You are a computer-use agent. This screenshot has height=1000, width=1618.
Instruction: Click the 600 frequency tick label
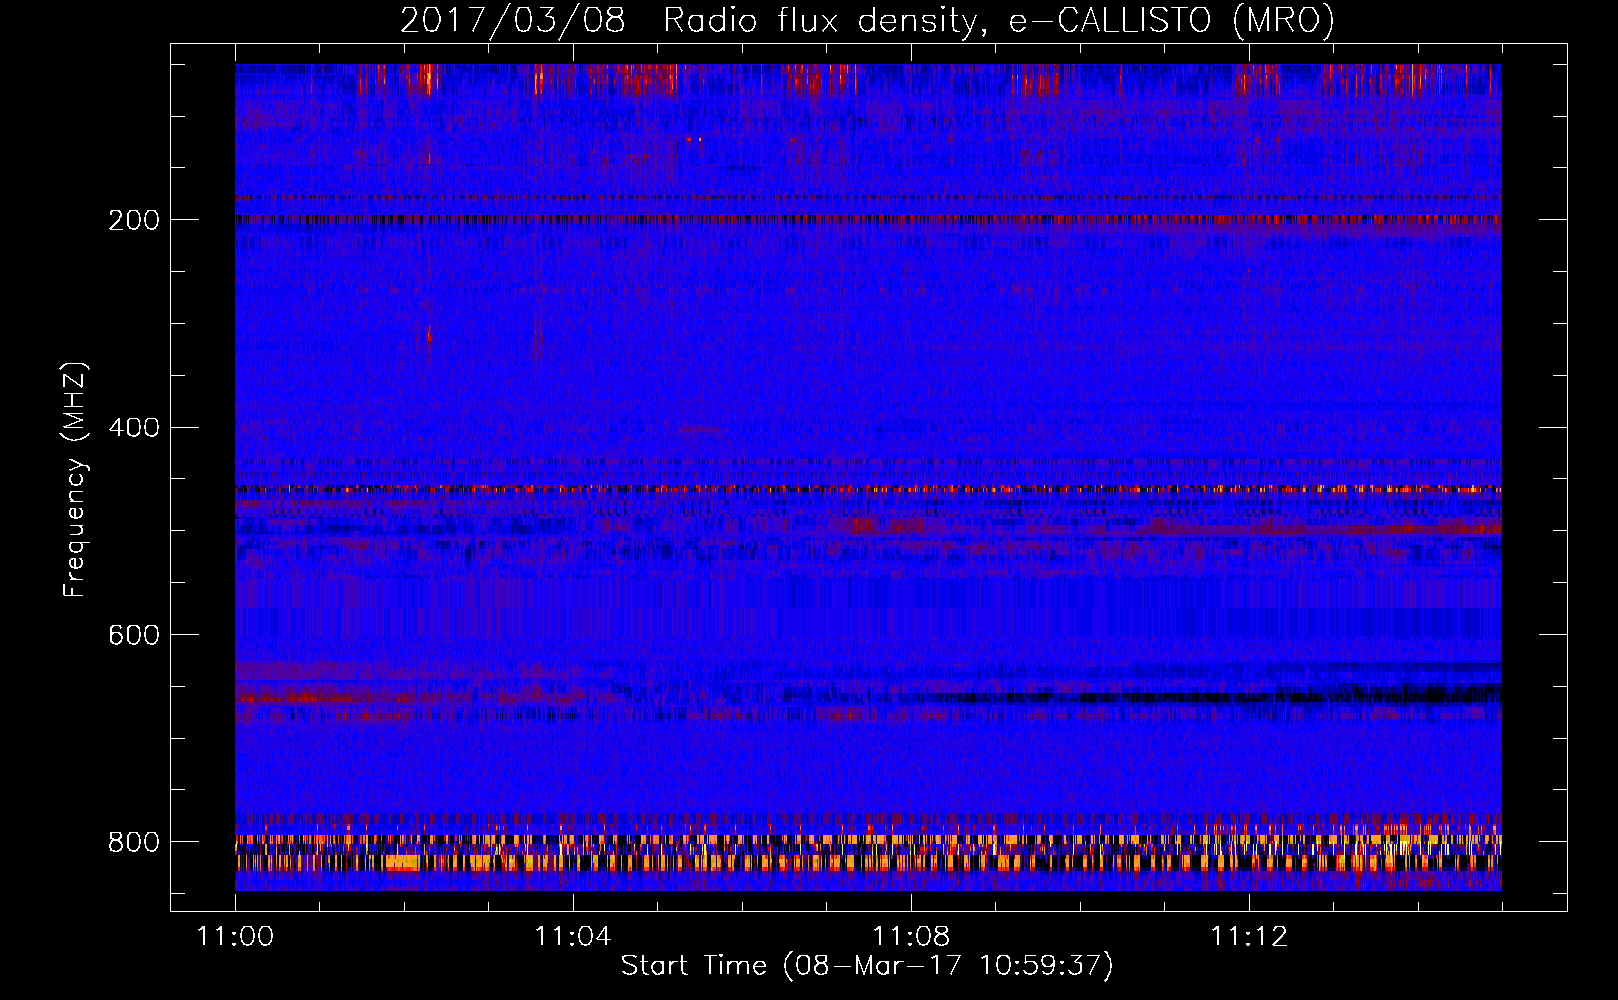click(133, 636)
